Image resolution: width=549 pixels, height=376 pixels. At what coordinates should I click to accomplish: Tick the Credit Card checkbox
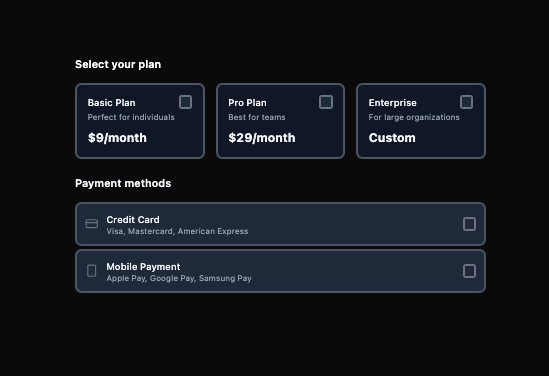pyautogui.click(x=470, y=224)
